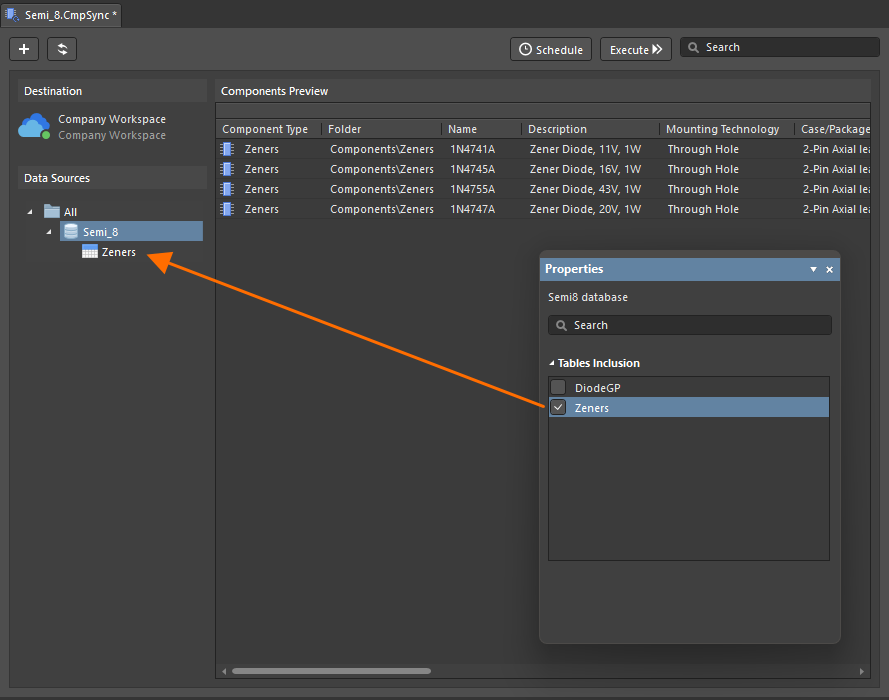
Task: Click the component icon for 1N4747A row
Action: (x=227, y=209)
